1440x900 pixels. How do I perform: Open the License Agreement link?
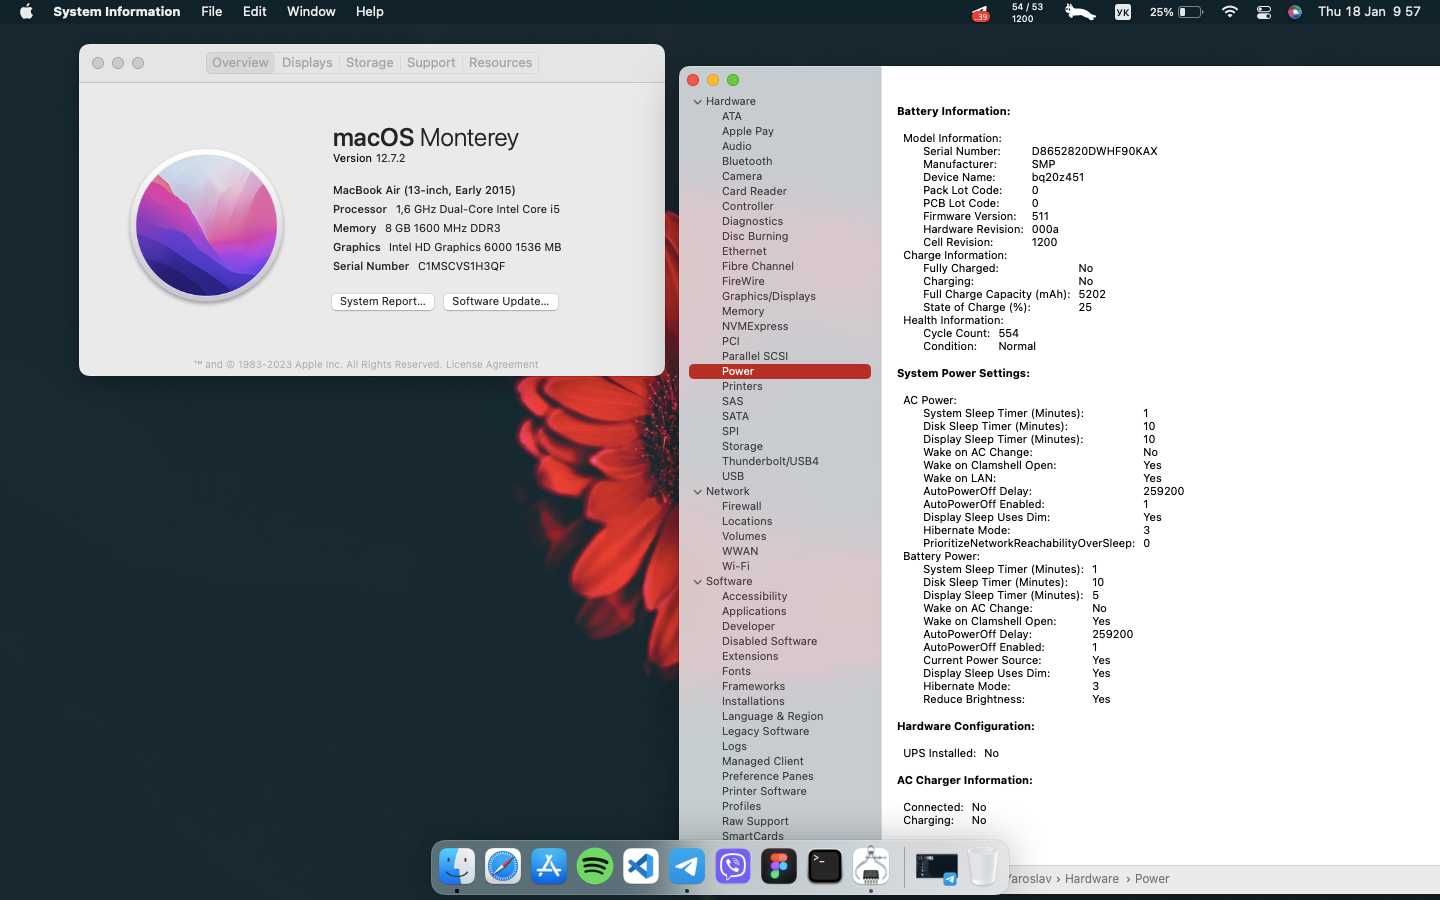(492, 364)
